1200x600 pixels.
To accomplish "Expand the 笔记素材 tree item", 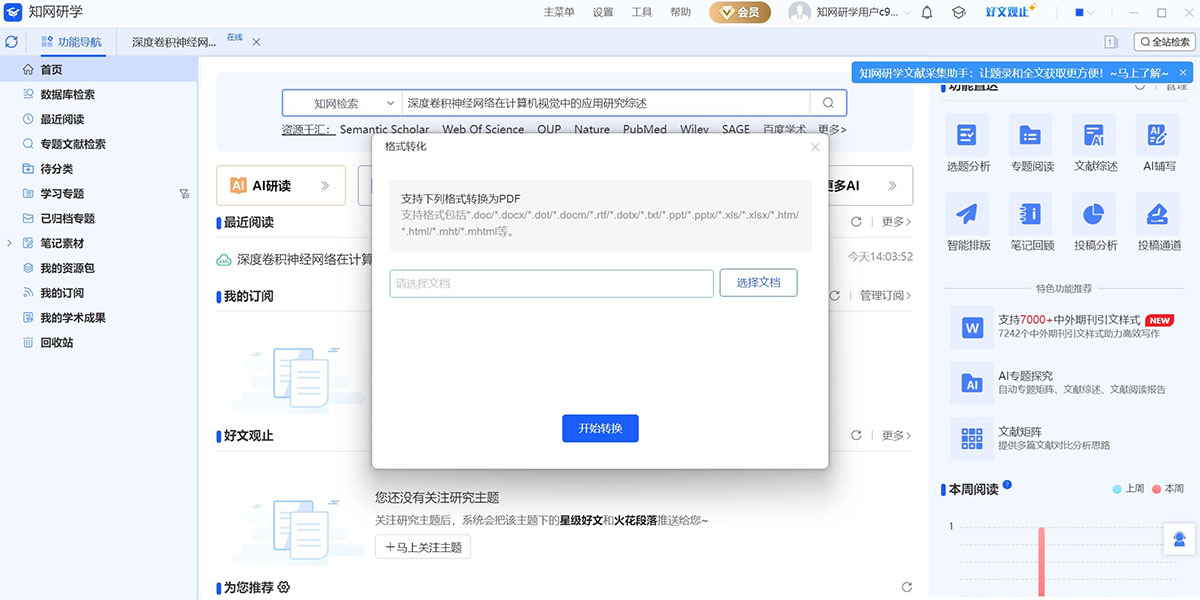I will pos(9,243).
